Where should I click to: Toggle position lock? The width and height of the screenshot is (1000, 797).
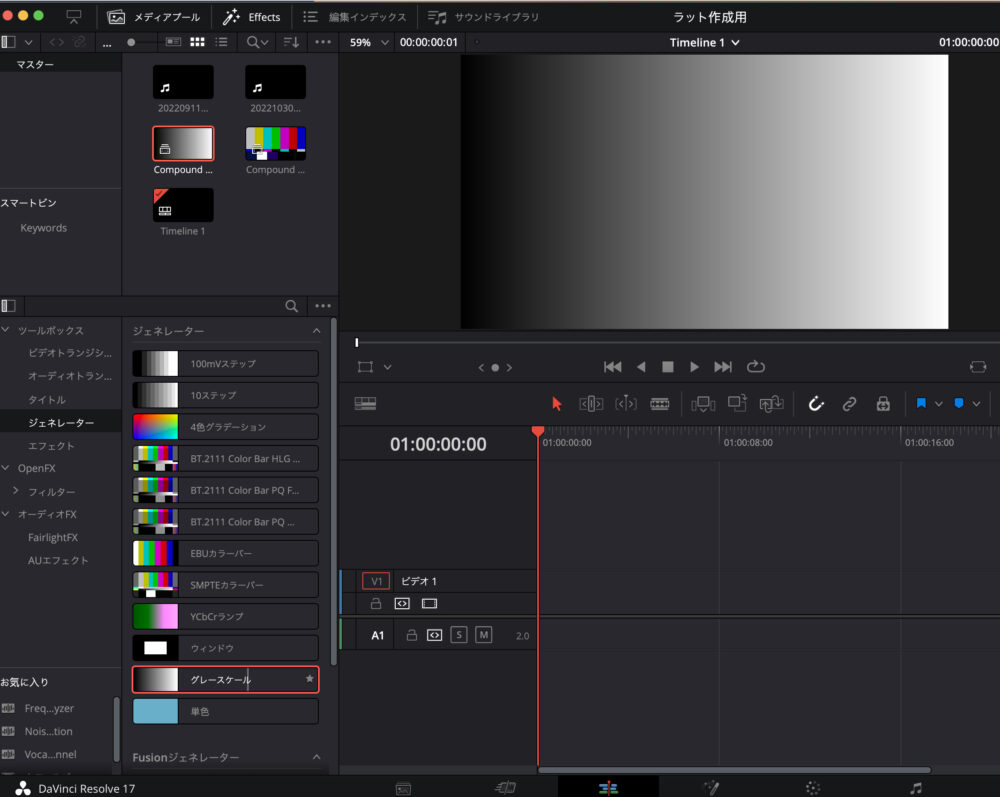tap(883, 404)
